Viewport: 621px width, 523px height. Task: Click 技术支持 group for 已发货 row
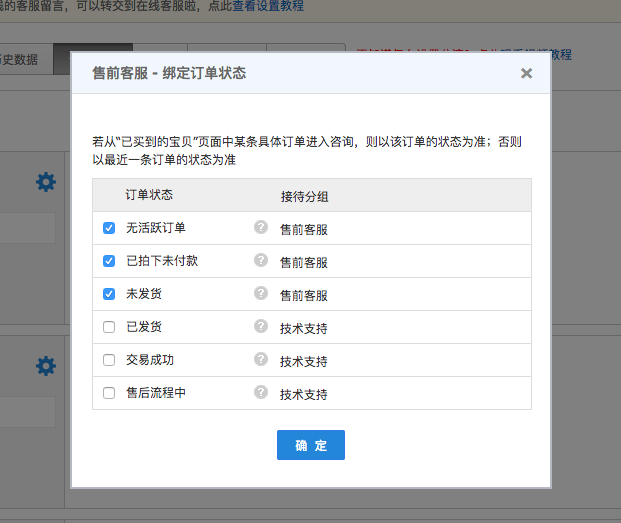(x=304, y=329)
